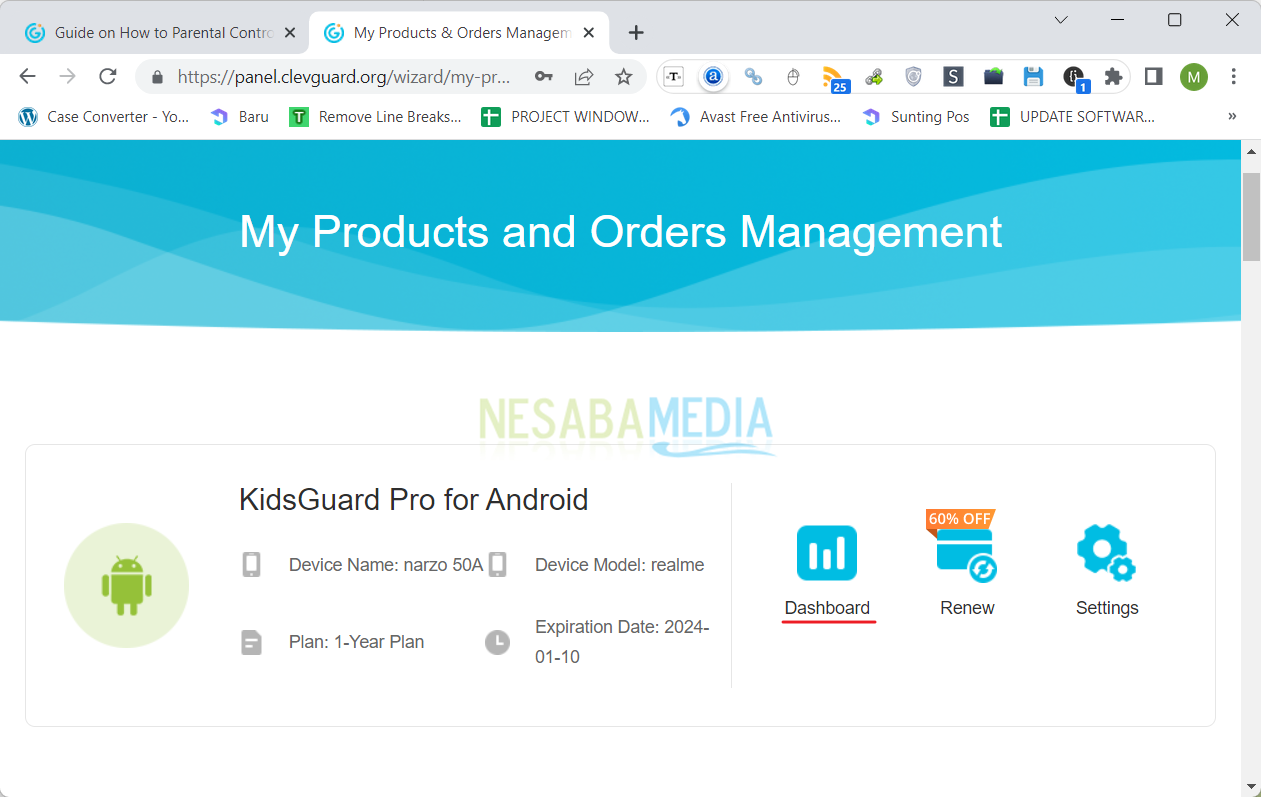Click the green binoculars extension icon
The width and height of the screenshot is (1261, 797).
[874, 77]
